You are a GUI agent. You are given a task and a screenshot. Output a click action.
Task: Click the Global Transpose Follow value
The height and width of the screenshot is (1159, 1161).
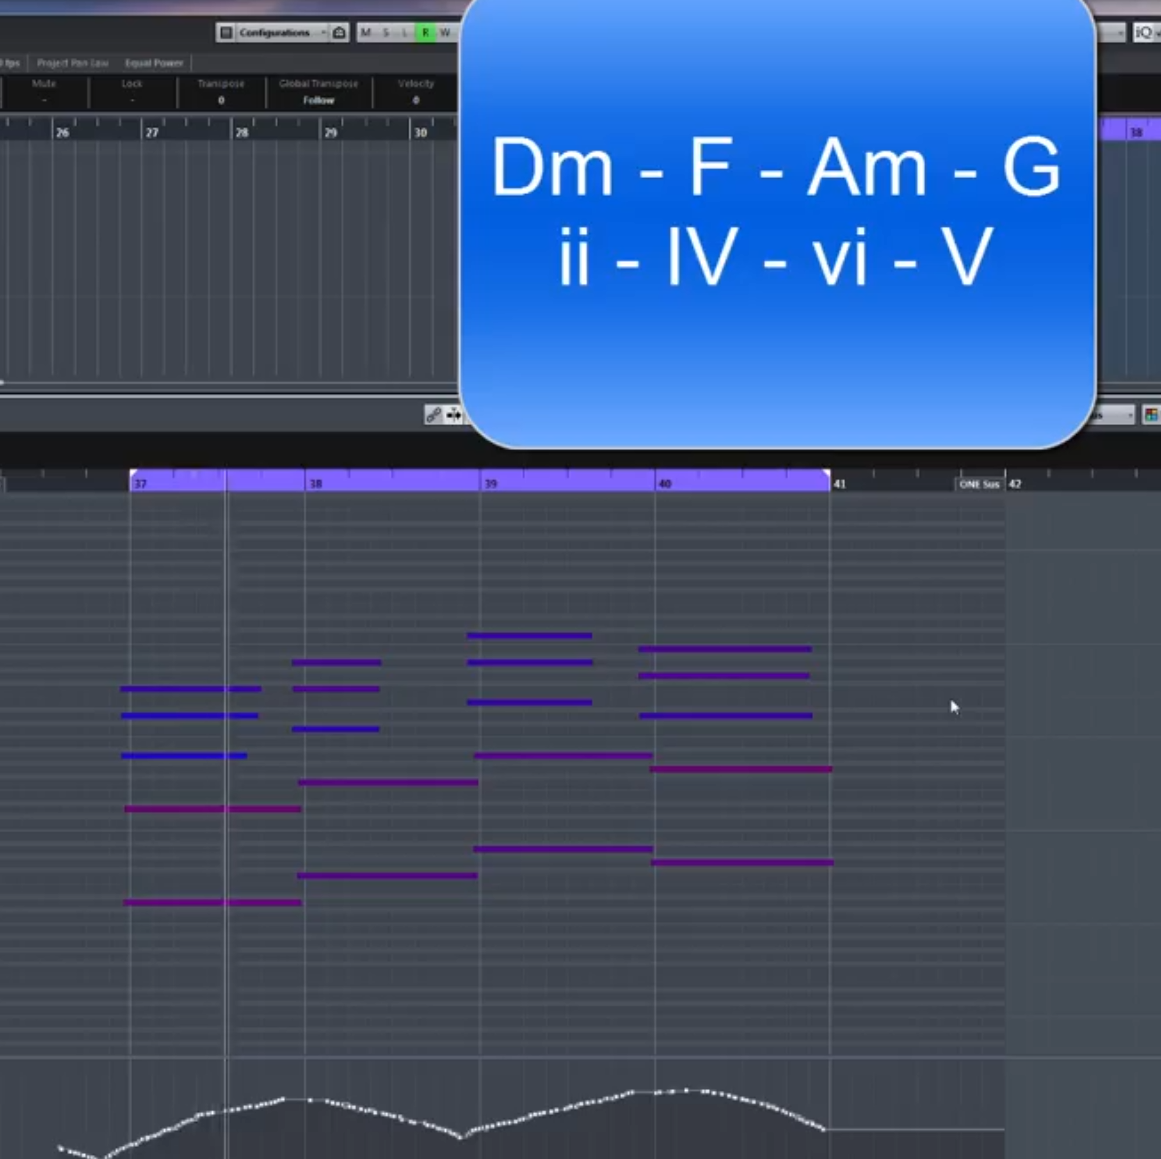tap(318, 100)
